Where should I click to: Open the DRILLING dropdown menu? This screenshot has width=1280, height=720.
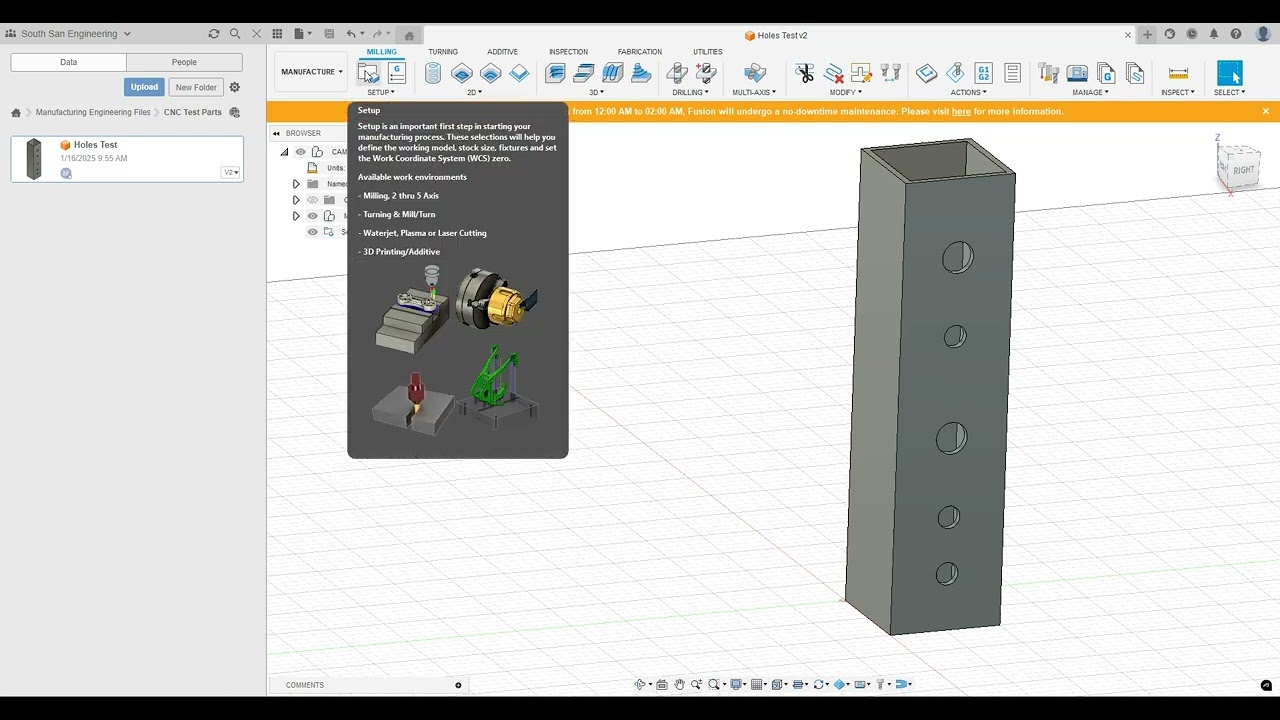click(x=690, y=92)
